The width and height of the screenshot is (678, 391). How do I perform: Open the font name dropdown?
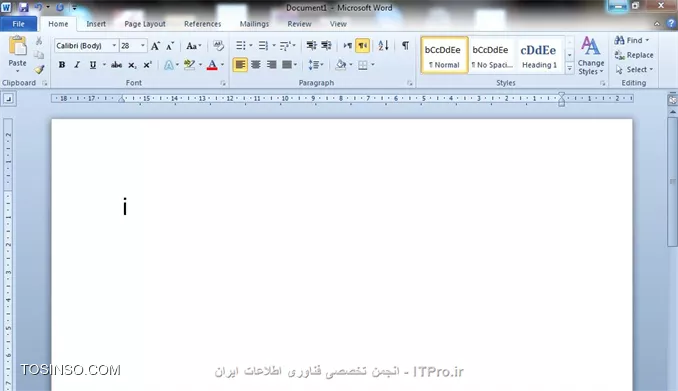(114, 45)
